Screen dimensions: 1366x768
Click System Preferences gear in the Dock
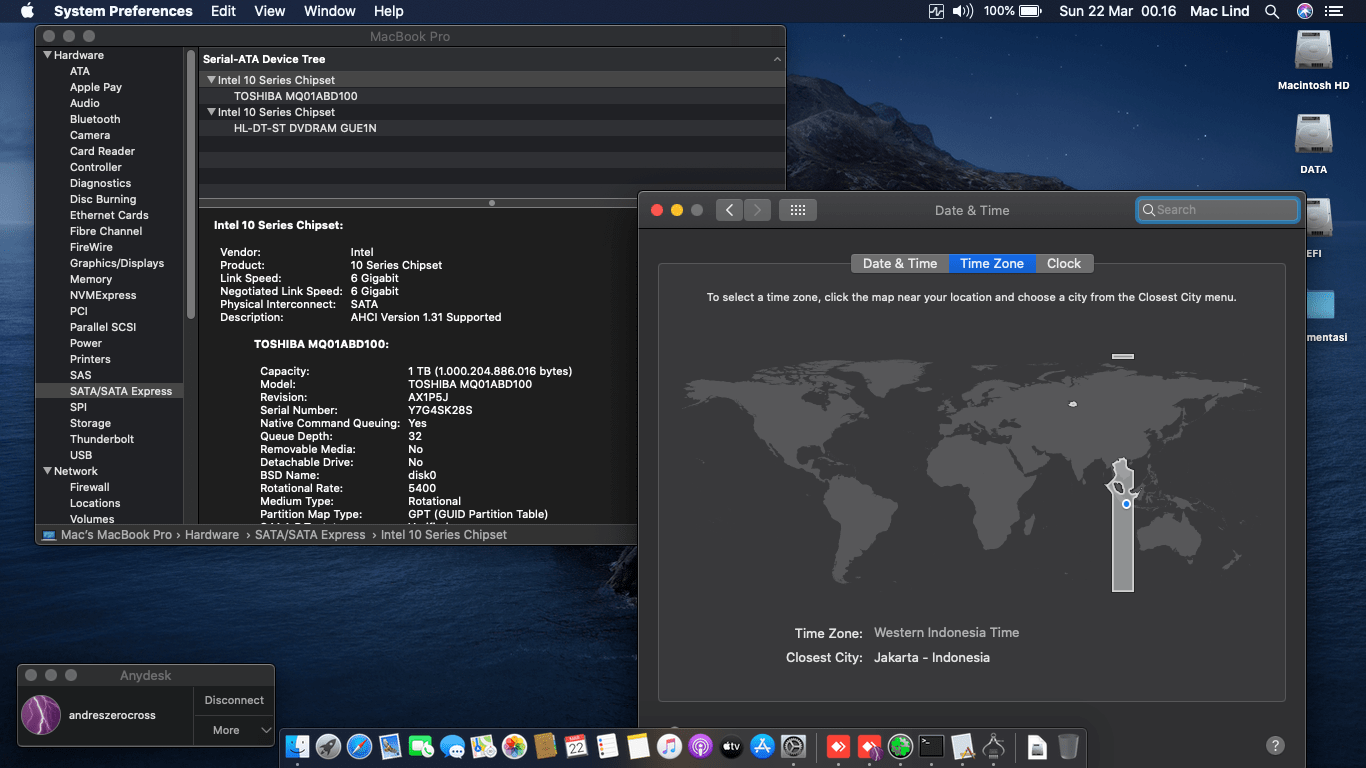pyautogui.click(x=793, y=746)
